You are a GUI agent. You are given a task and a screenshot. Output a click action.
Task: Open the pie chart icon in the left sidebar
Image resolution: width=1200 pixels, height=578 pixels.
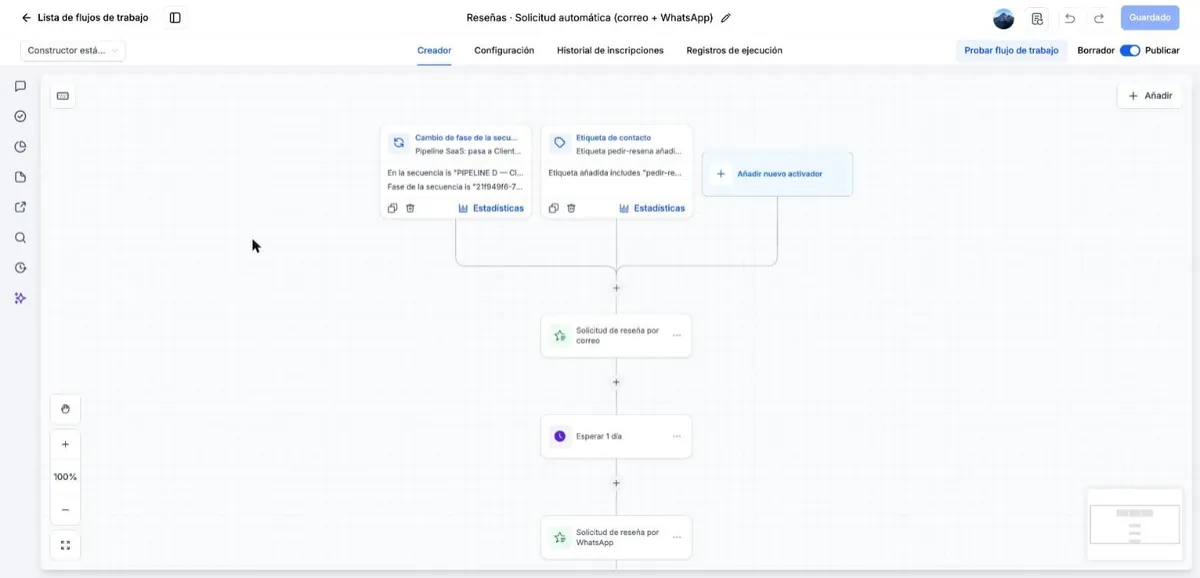coord(20,147)
